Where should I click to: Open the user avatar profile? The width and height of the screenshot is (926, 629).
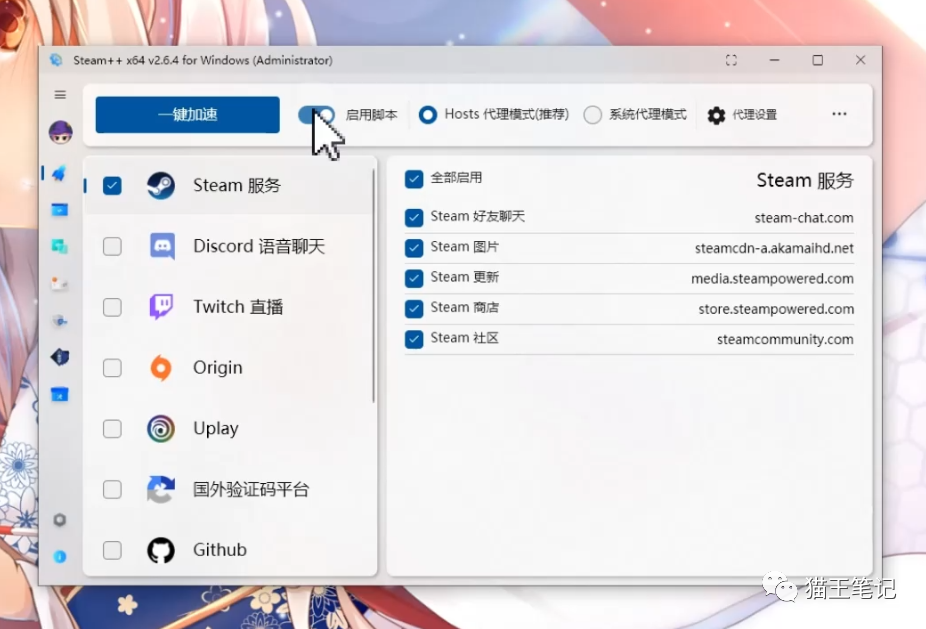coord(60,132)
